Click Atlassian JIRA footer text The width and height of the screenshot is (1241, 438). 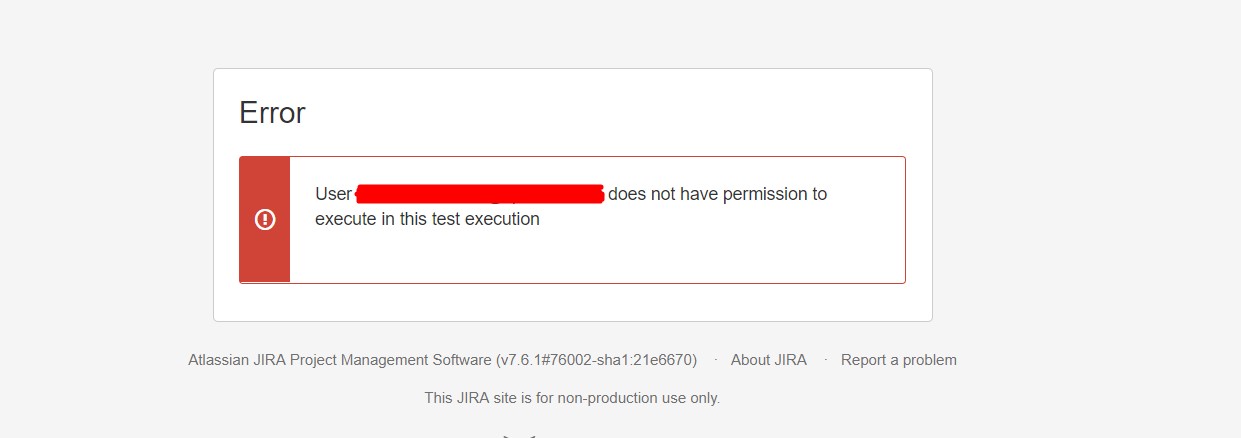pyautogui.click(x=237, y=360)
